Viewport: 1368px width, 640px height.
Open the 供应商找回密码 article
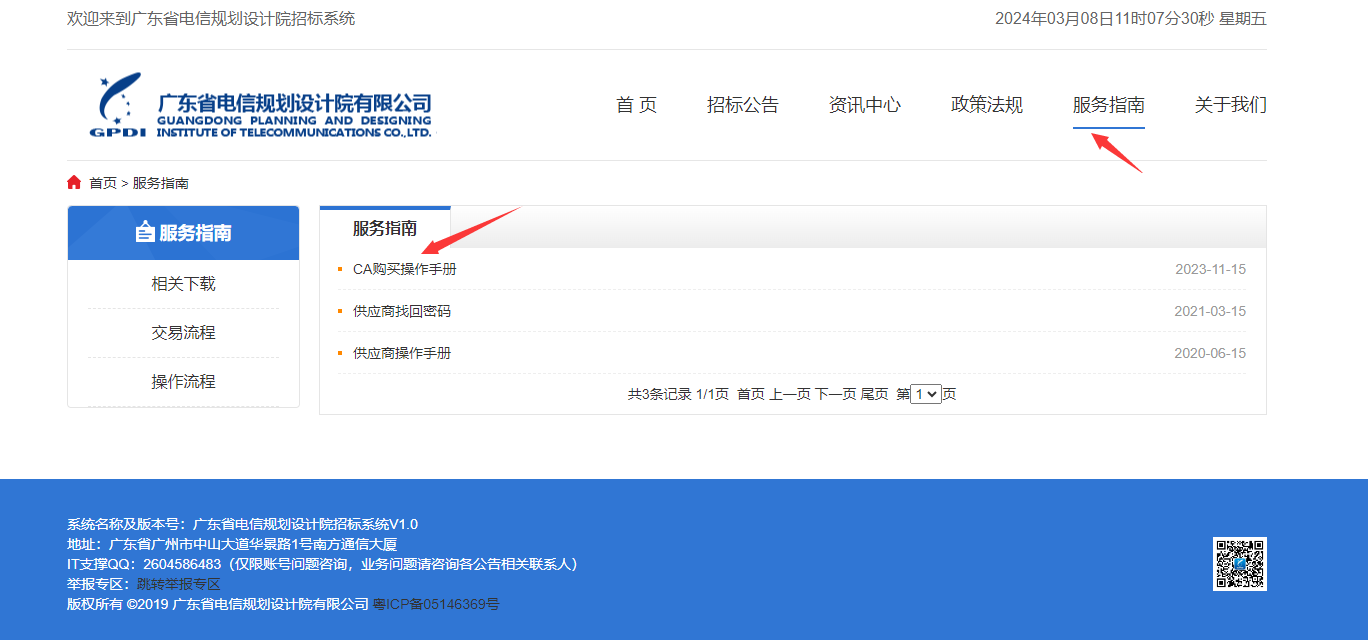tap(402, 311)
